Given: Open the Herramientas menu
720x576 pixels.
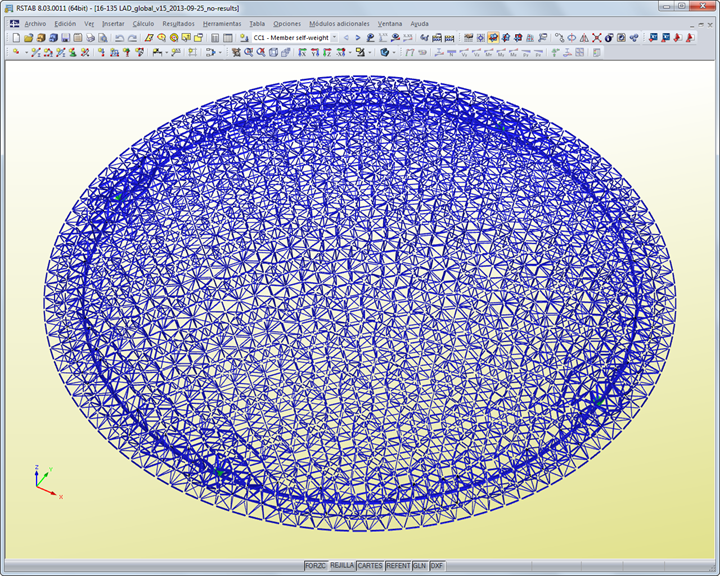Looking at the screenshot, I should click(222, 23).
